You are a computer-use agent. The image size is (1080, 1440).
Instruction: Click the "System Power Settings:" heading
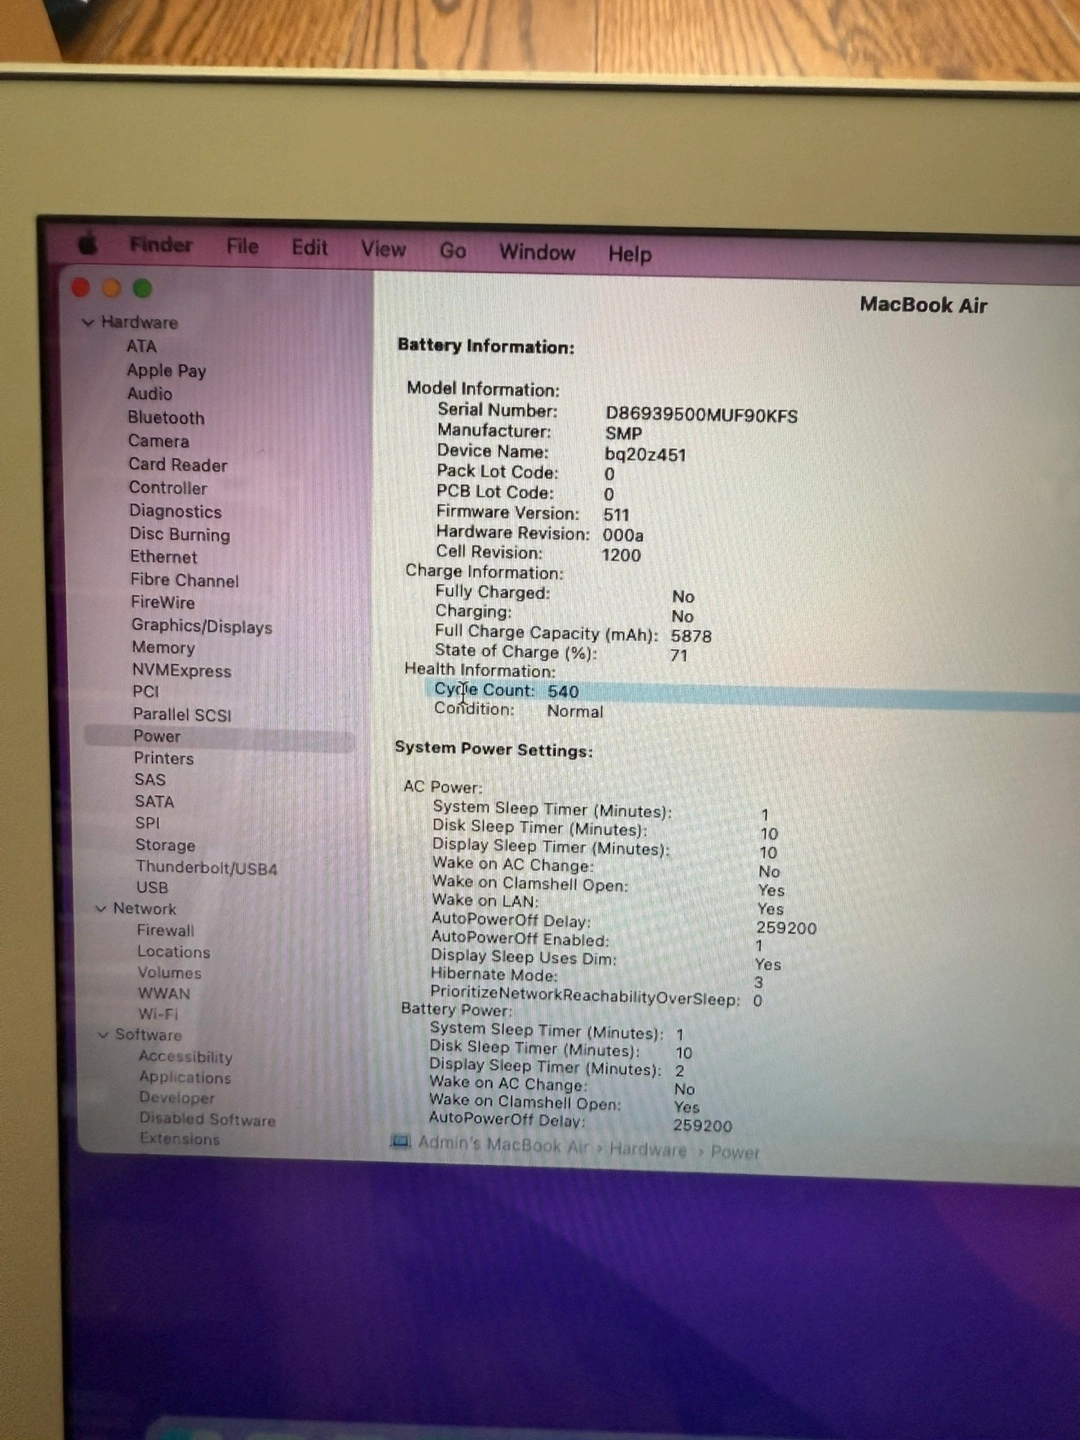tap(493, 749)
